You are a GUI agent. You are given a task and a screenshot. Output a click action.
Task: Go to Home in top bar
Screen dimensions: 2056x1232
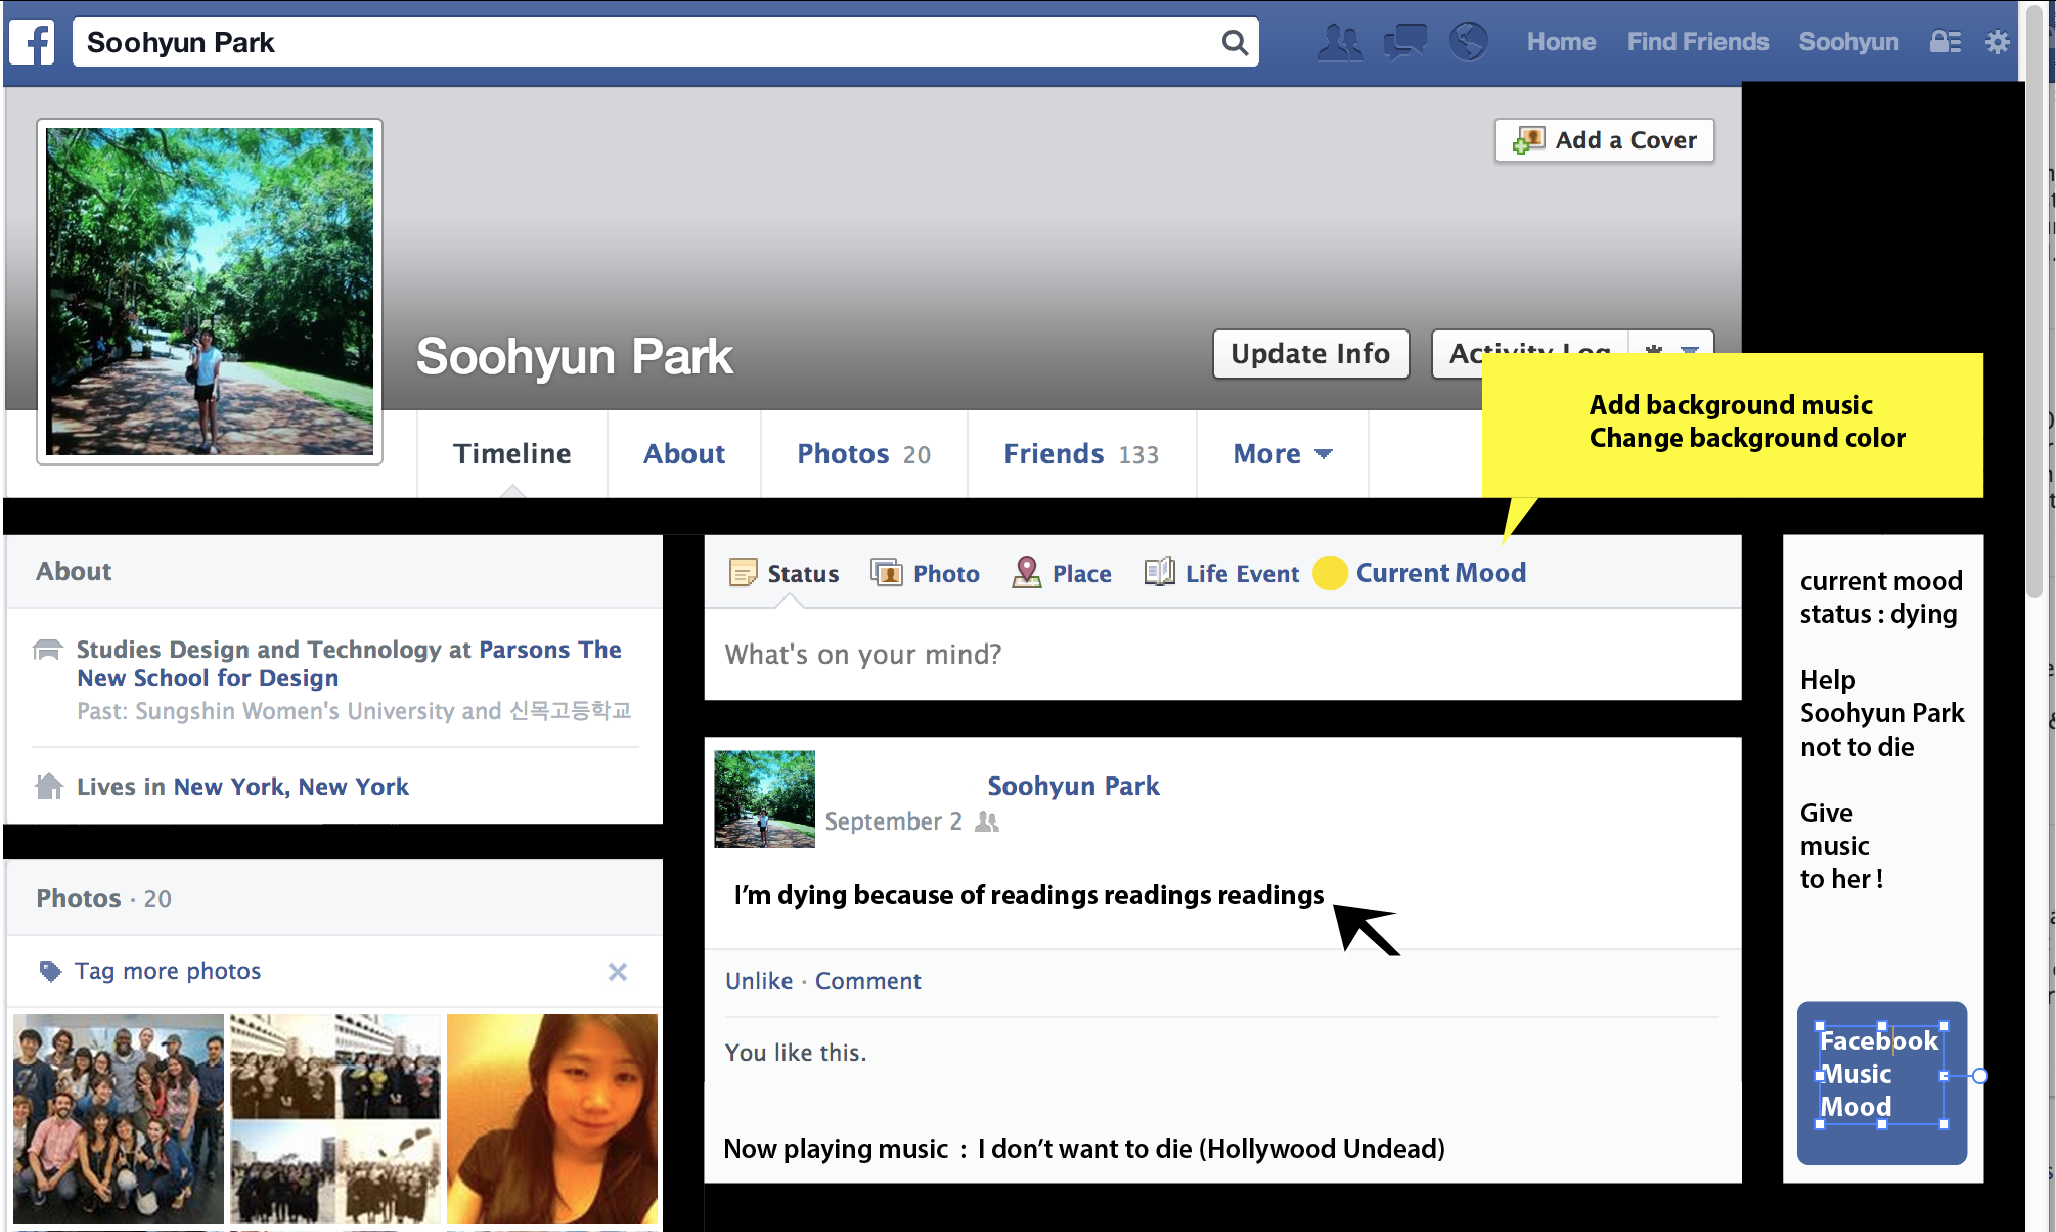point(1561,42)
